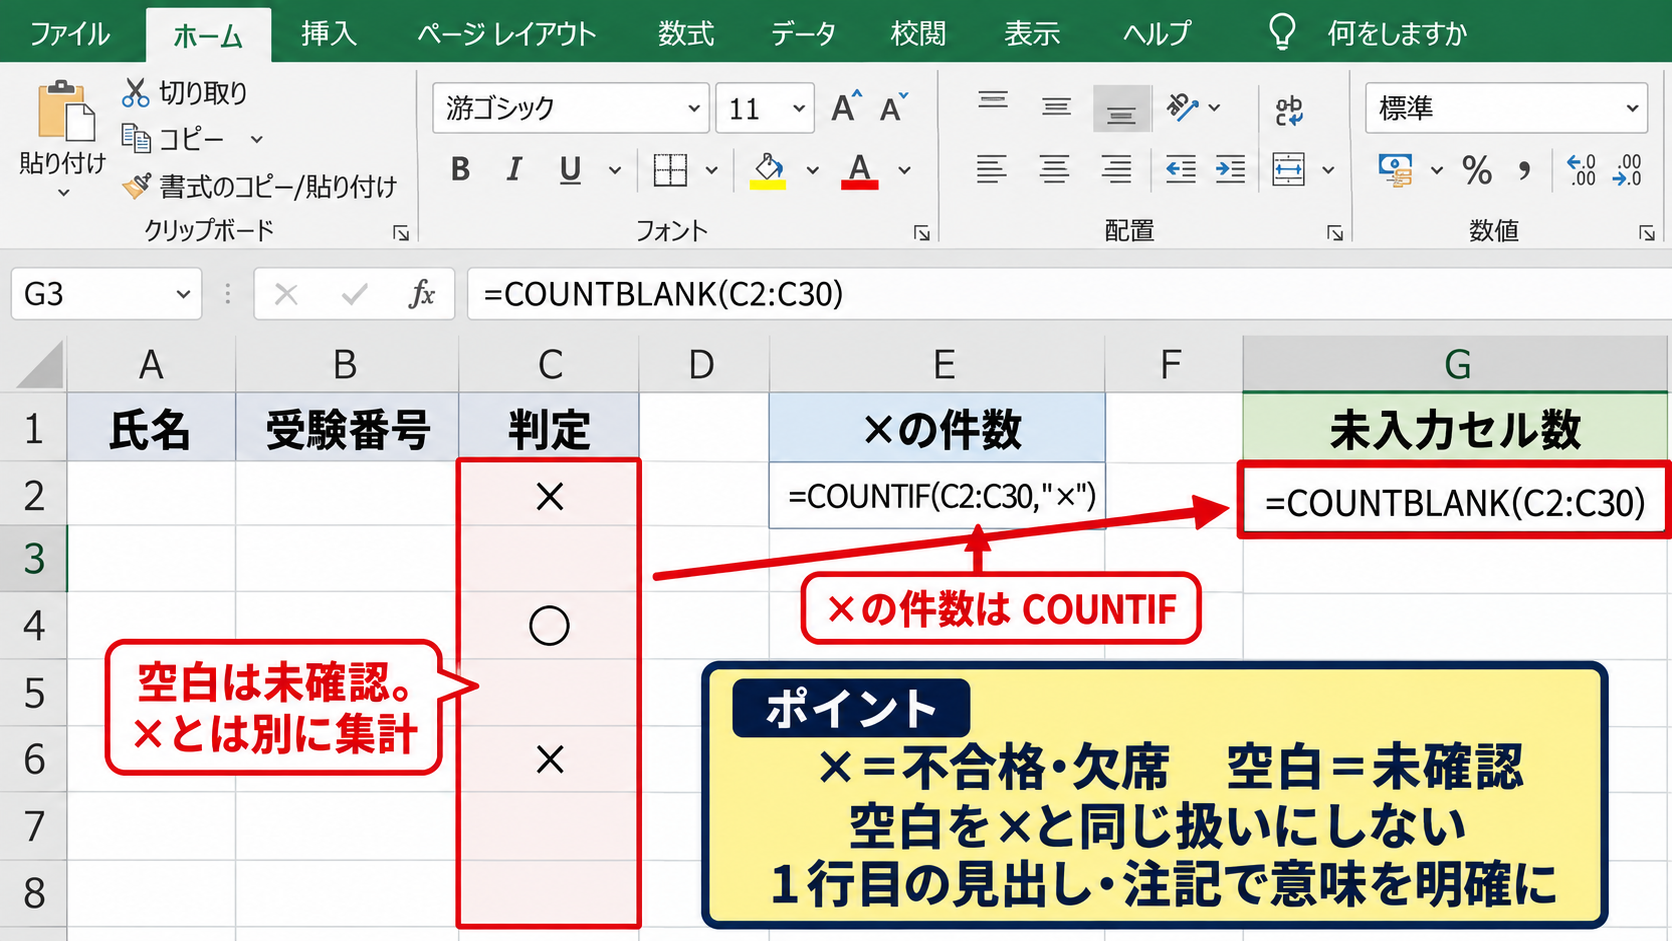
Task: Open clipboard (クリップボード) dialog launcher
Action: (x=401, y=233)
